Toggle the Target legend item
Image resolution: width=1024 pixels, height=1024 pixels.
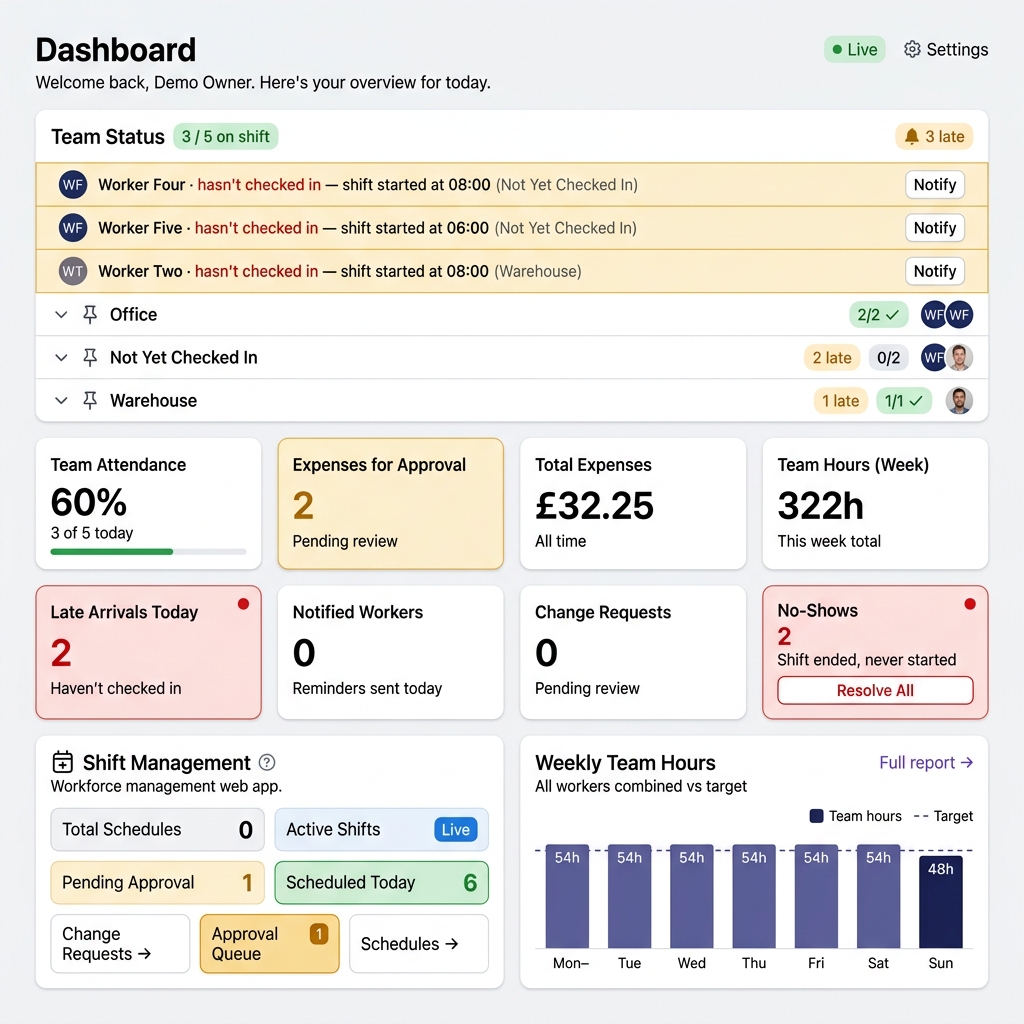[x=941, y=816]
